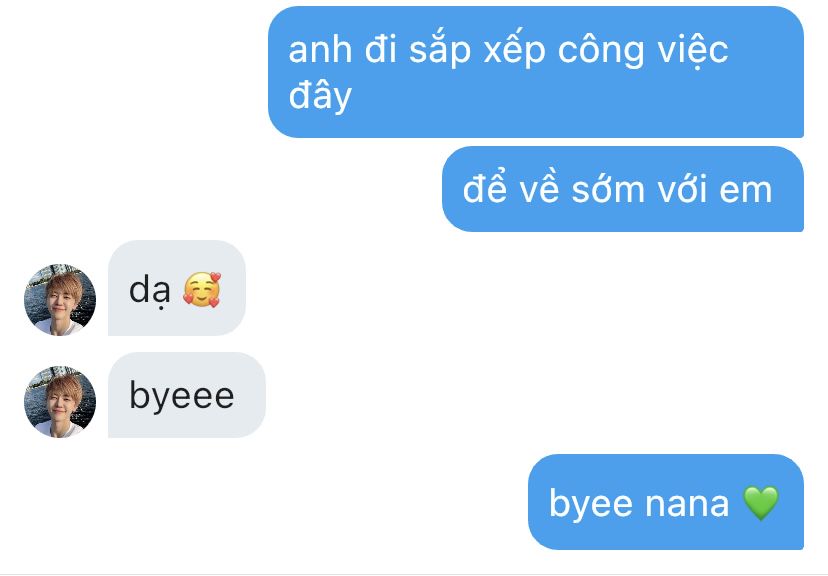Click the word "dạ" in the received message
The image size is (828, 576).
pyautogui.click(x=149, y=291)
